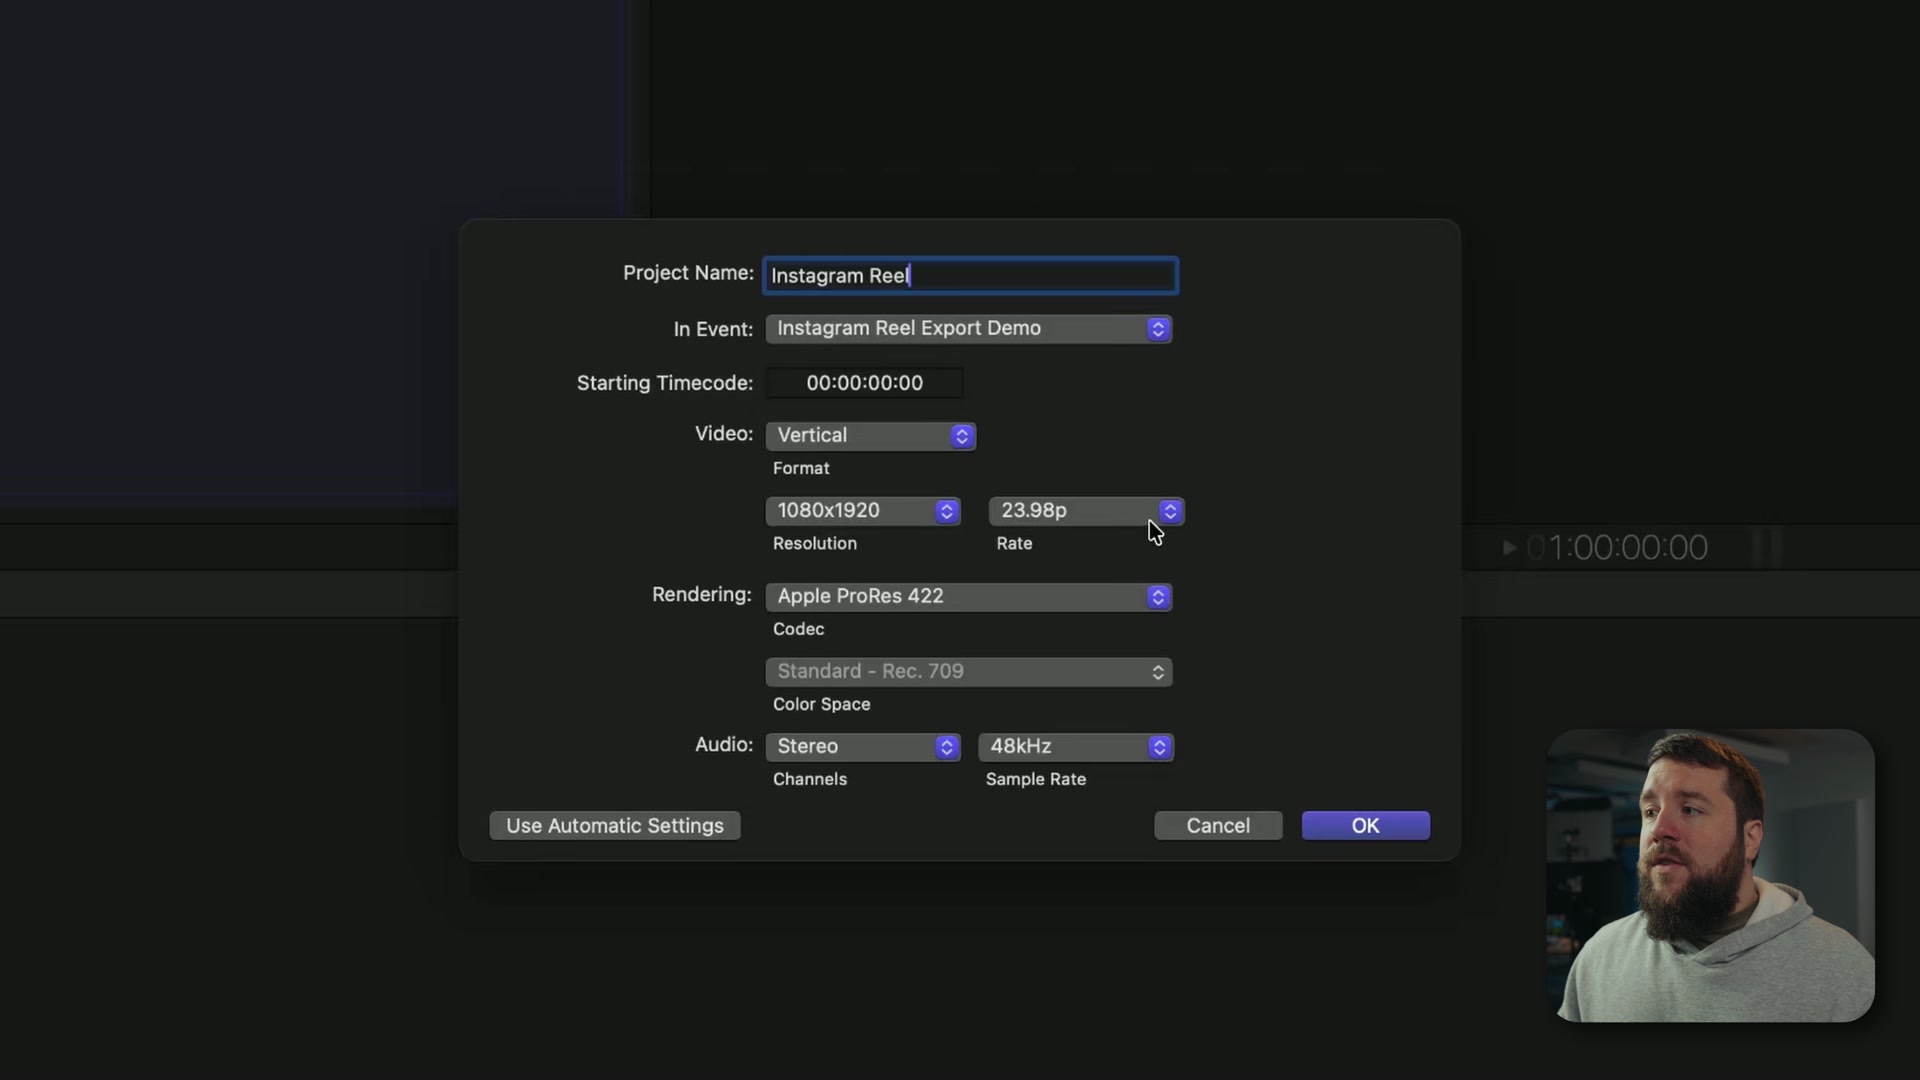Open the In Event dropdown
Screen dimensions: 1920x1080
click(x=968, y=329)
